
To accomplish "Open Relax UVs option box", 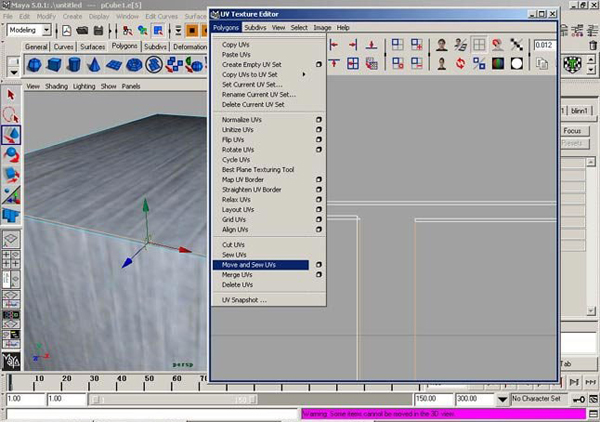I will pos(318,200).
